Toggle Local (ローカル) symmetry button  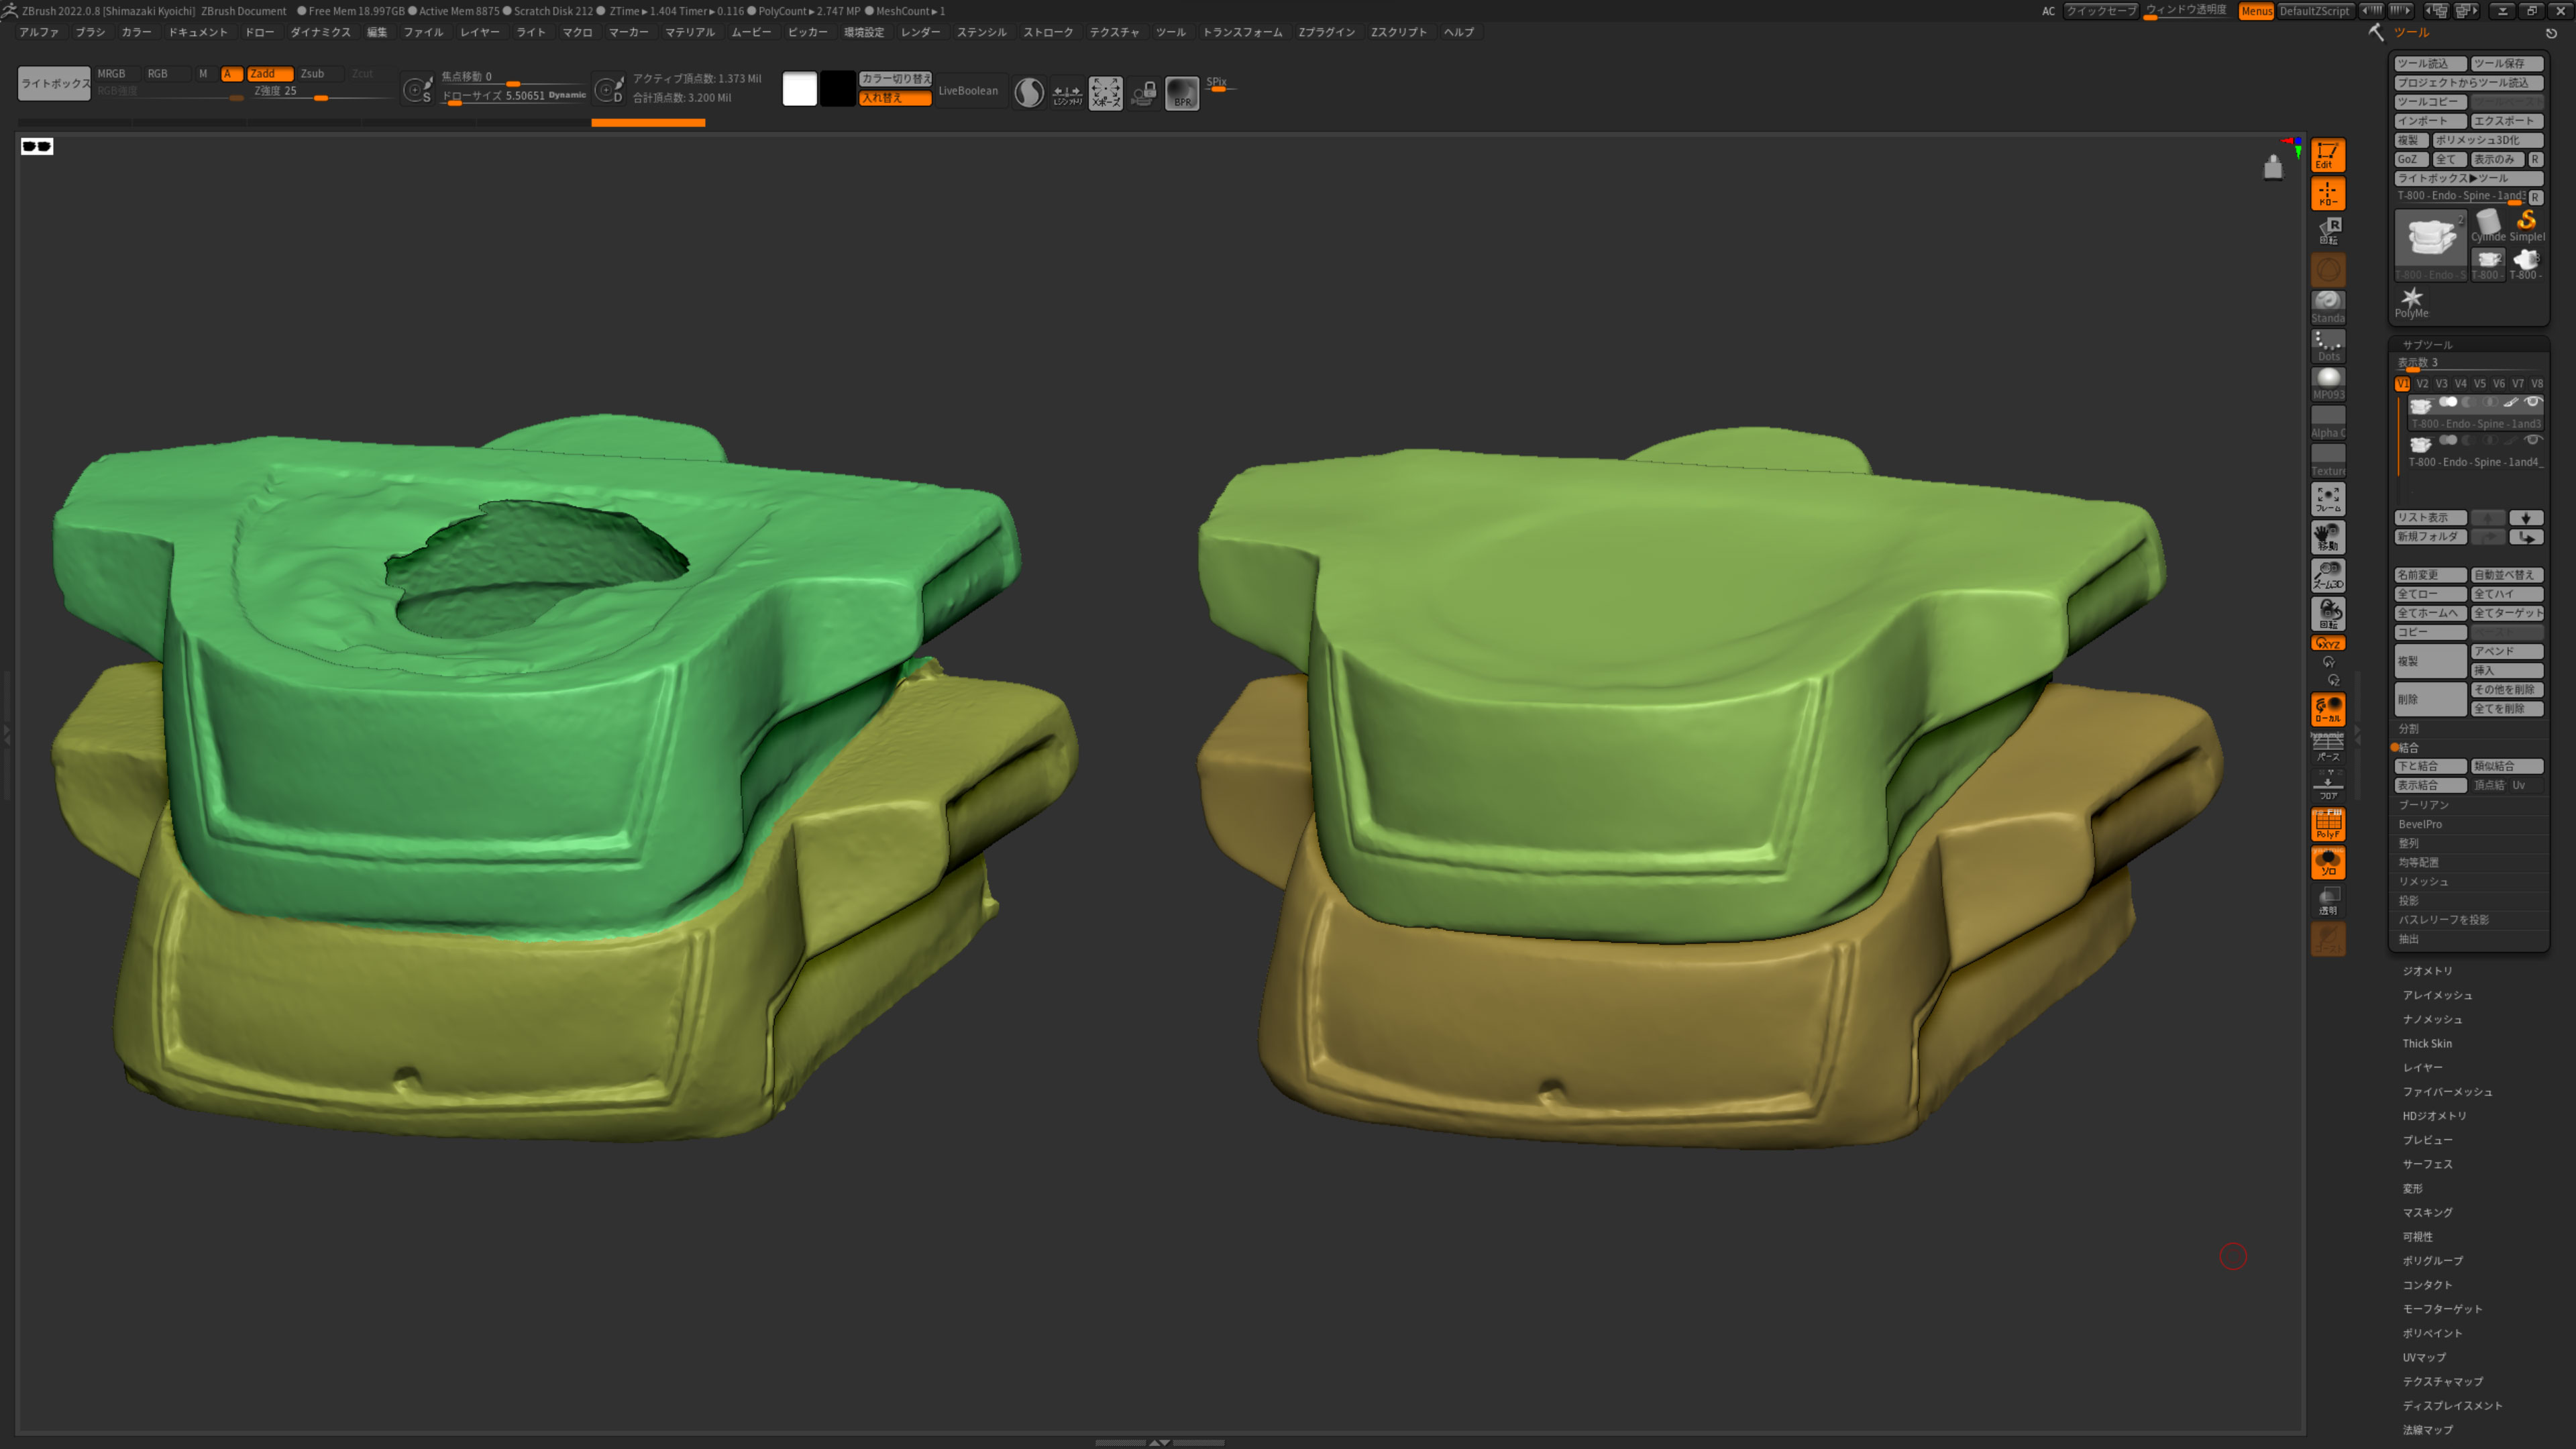(2327, 709)
